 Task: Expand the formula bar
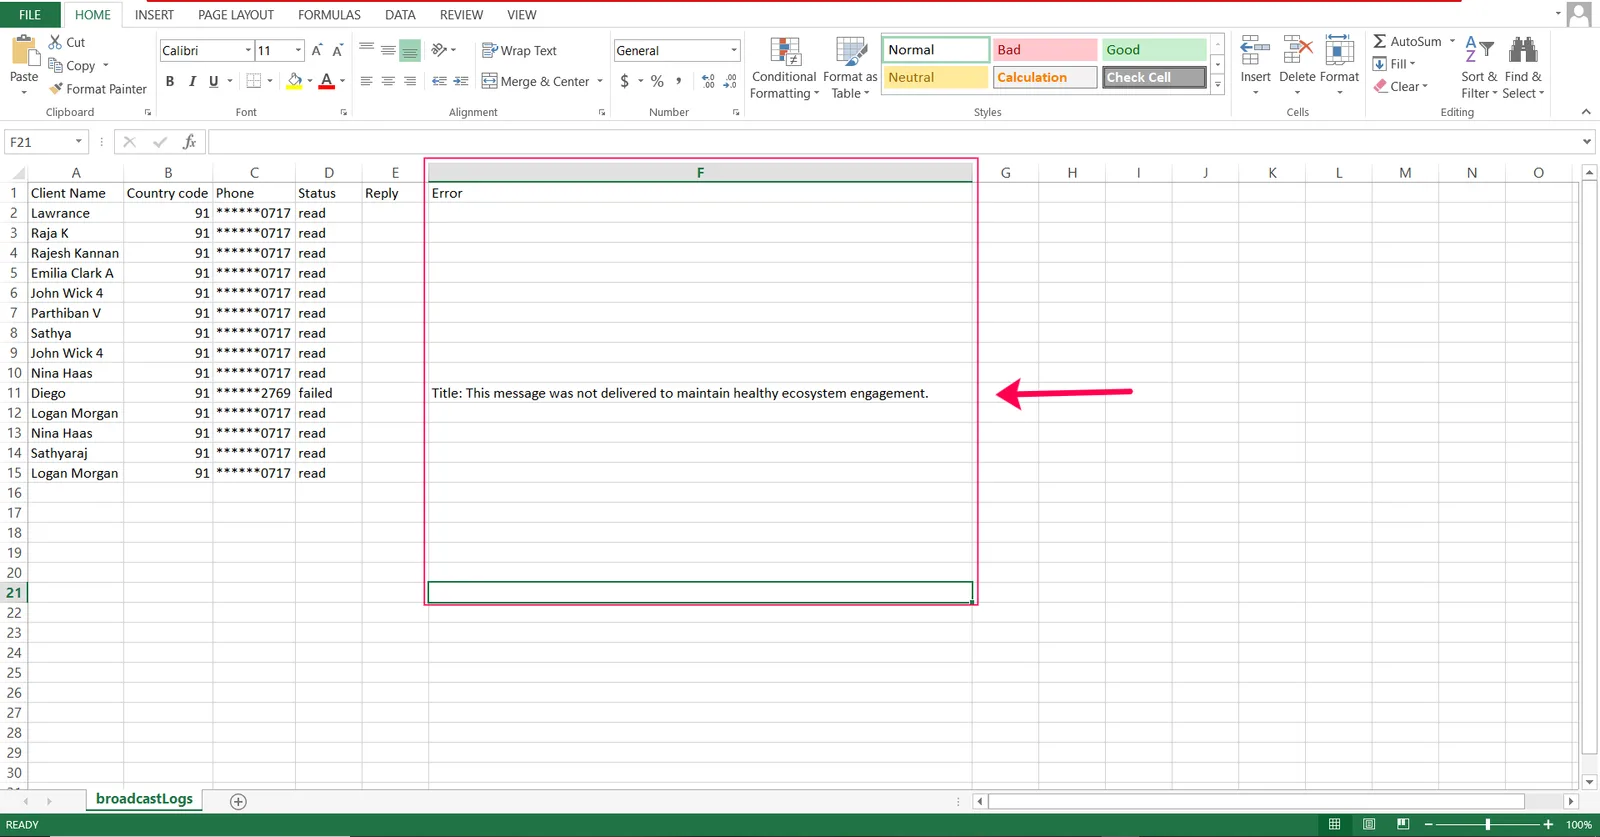pos(1587,142)
